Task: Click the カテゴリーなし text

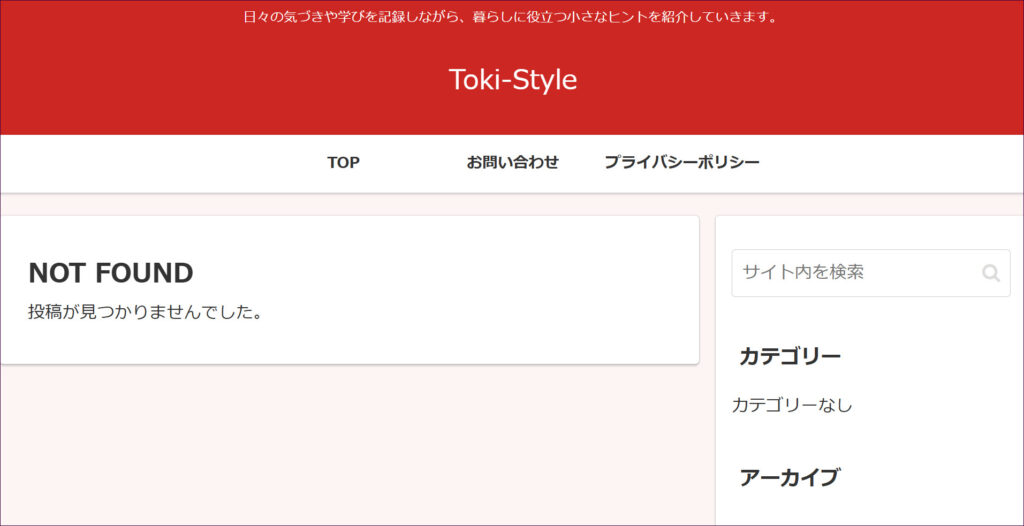Action: pos(792,405)
